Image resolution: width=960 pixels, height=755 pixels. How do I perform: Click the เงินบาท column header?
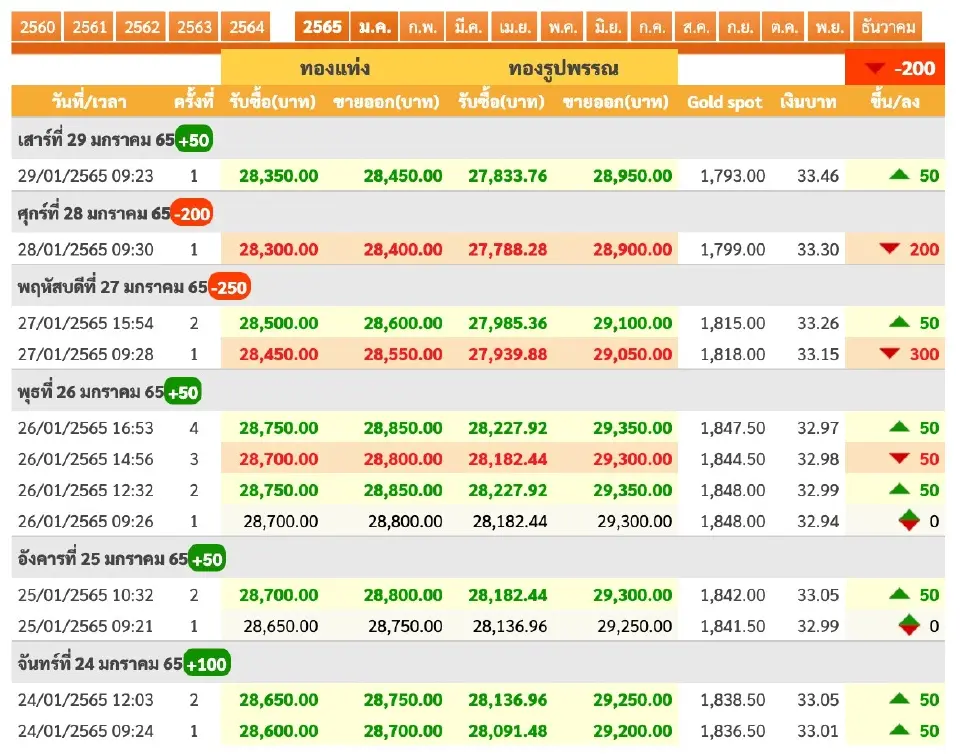pyautogui.click(x=808, y=102)
